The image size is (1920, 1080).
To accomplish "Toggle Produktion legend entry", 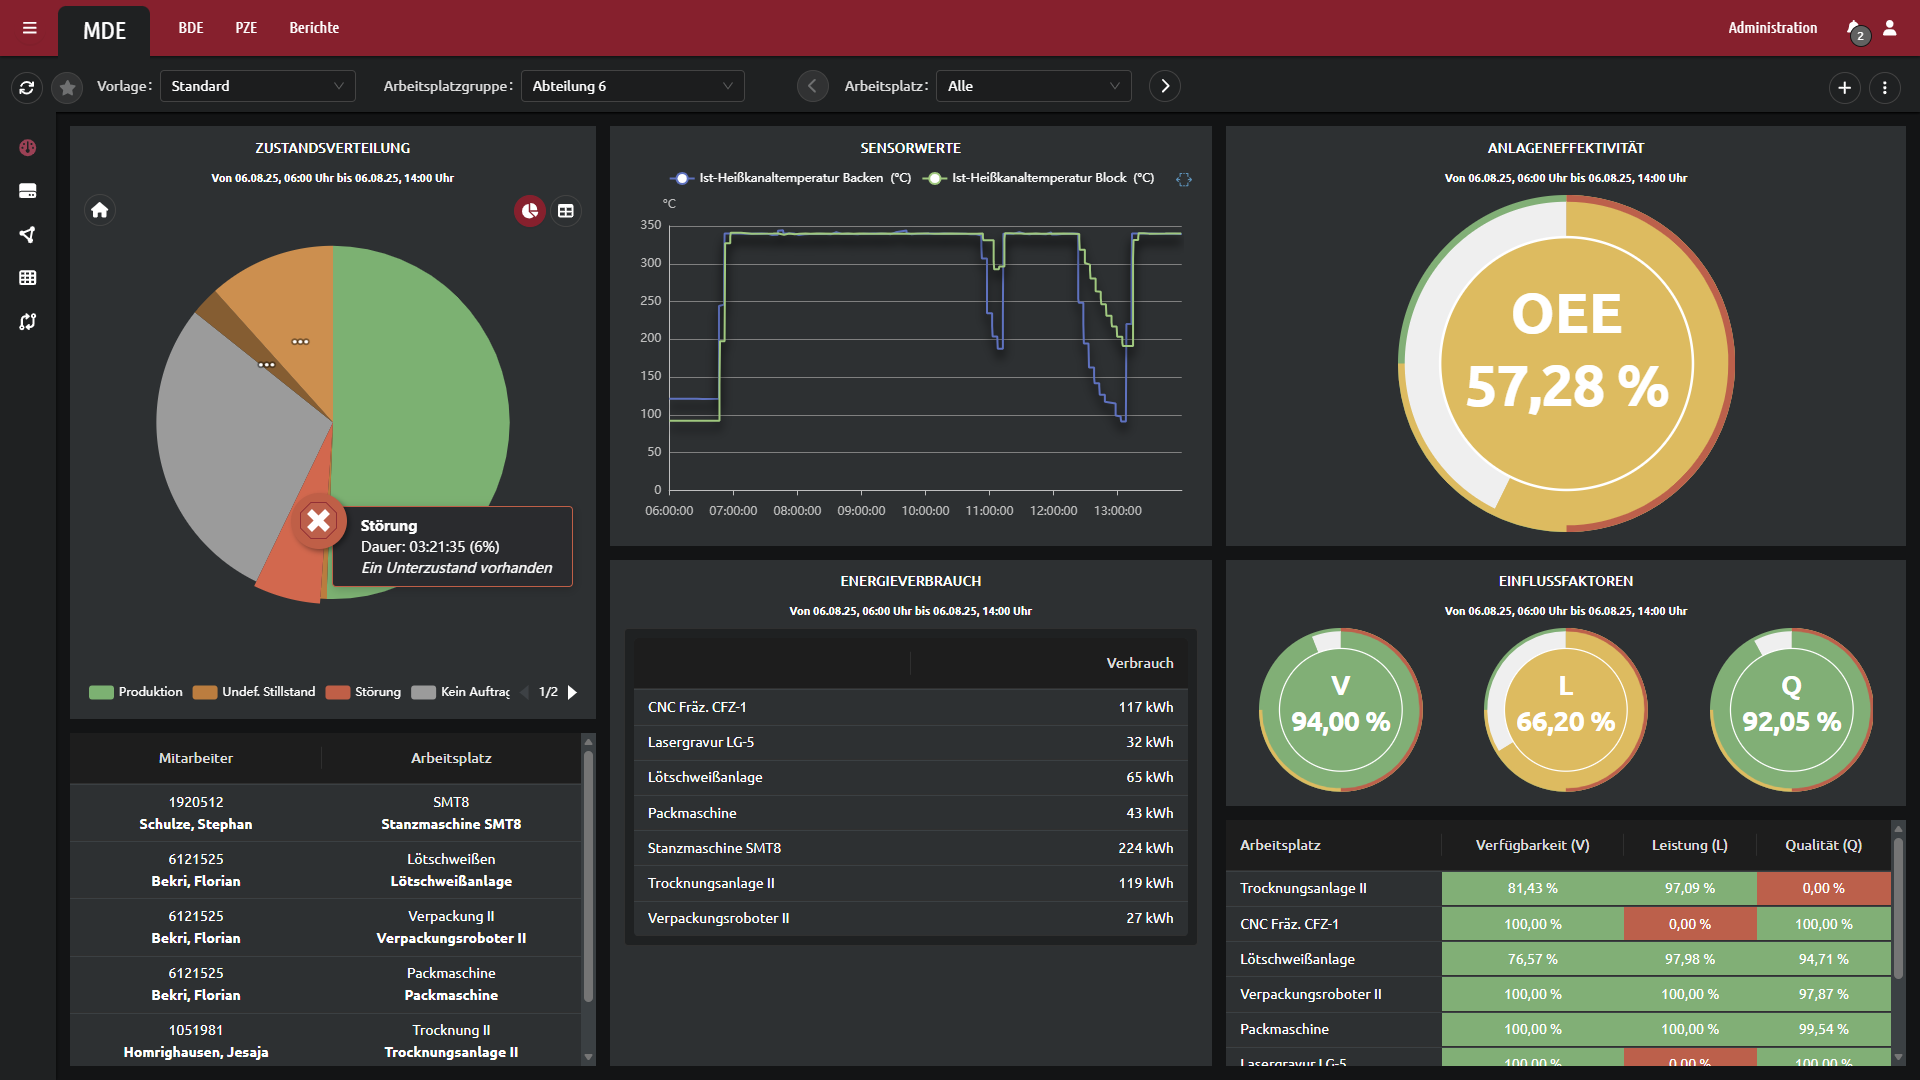I will click(136, 692).
